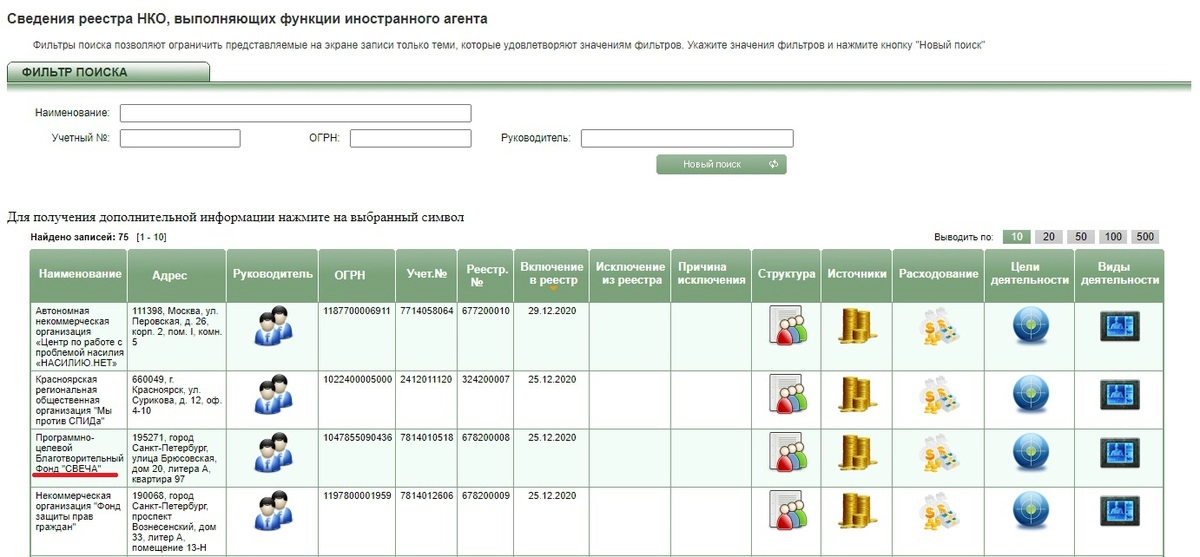Select the 50 records per page option
The height and width of the screenshot is (557, 1200).
[x=1080, y=237]
